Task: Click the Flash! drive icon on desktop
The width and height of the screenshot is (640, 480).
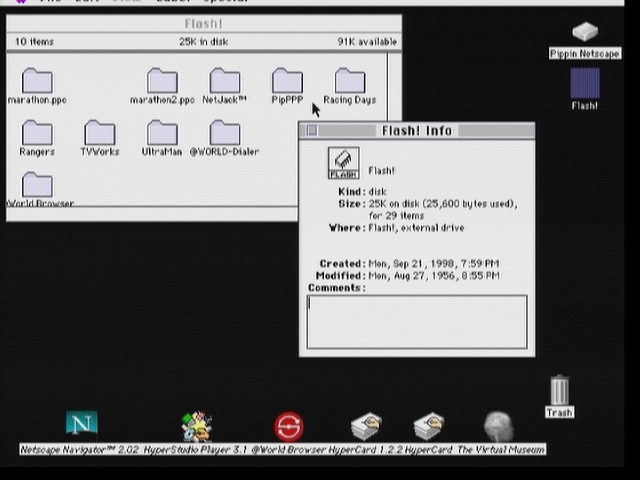Action: tap(585, 83)
